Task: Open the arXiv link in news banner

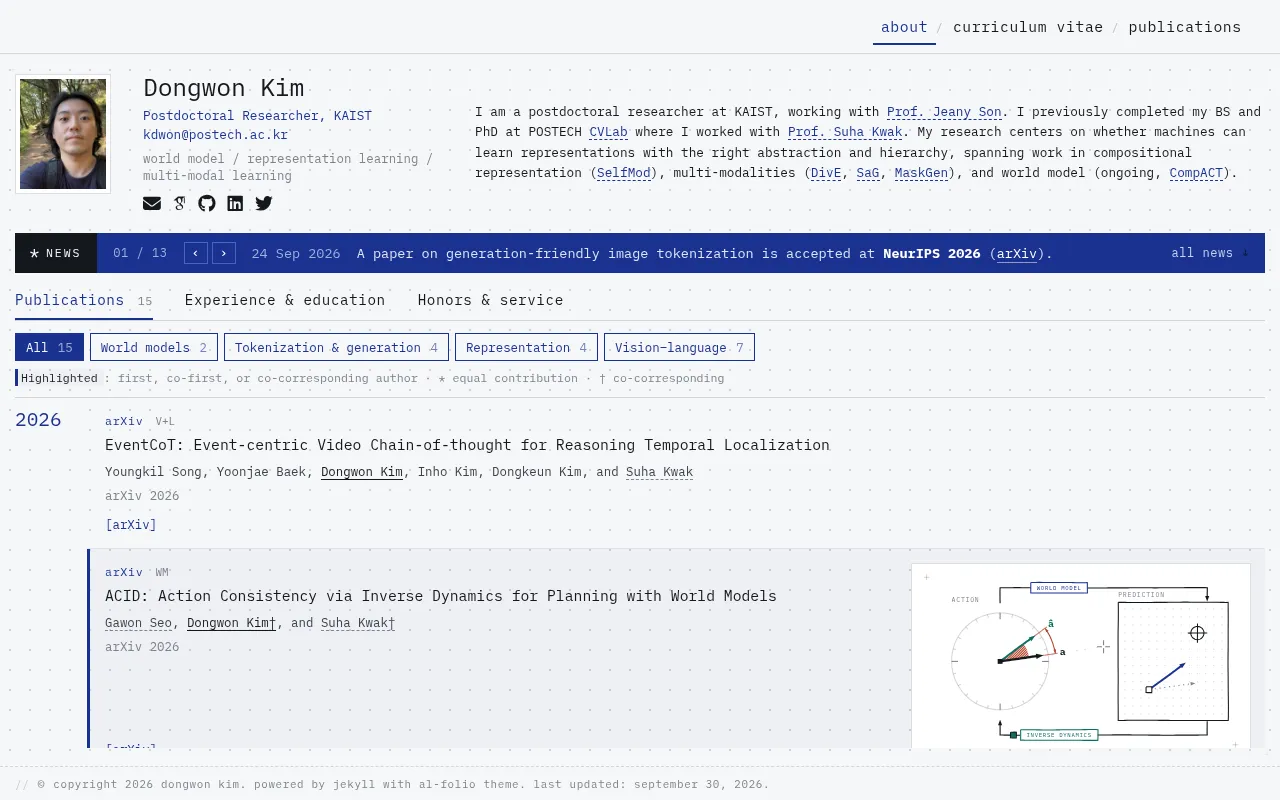Action: click(x=1017, y=254)
